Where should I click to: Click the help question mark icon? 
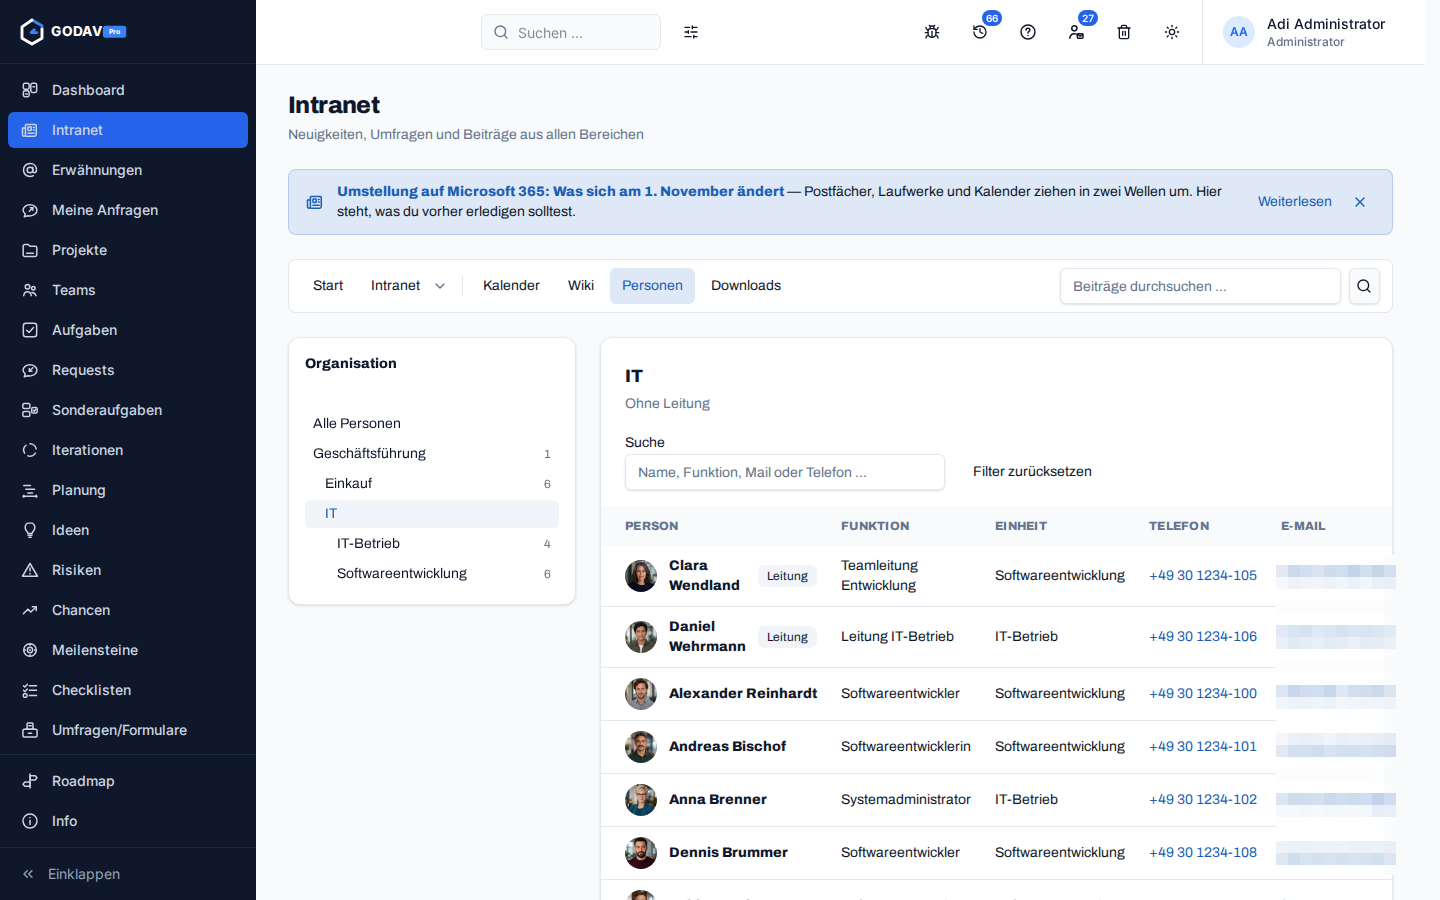point(1028,32)
